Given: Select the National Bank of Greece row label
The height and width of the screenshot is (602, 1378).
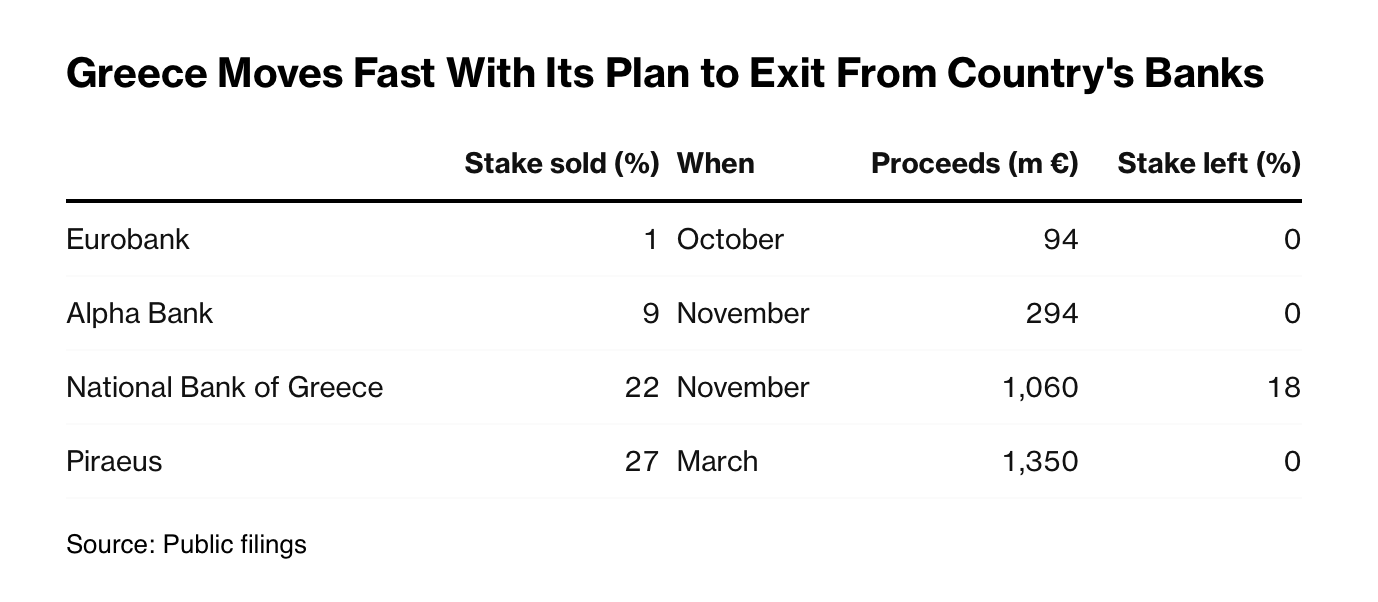Looking at the screenshot, I should click(225, 387).
